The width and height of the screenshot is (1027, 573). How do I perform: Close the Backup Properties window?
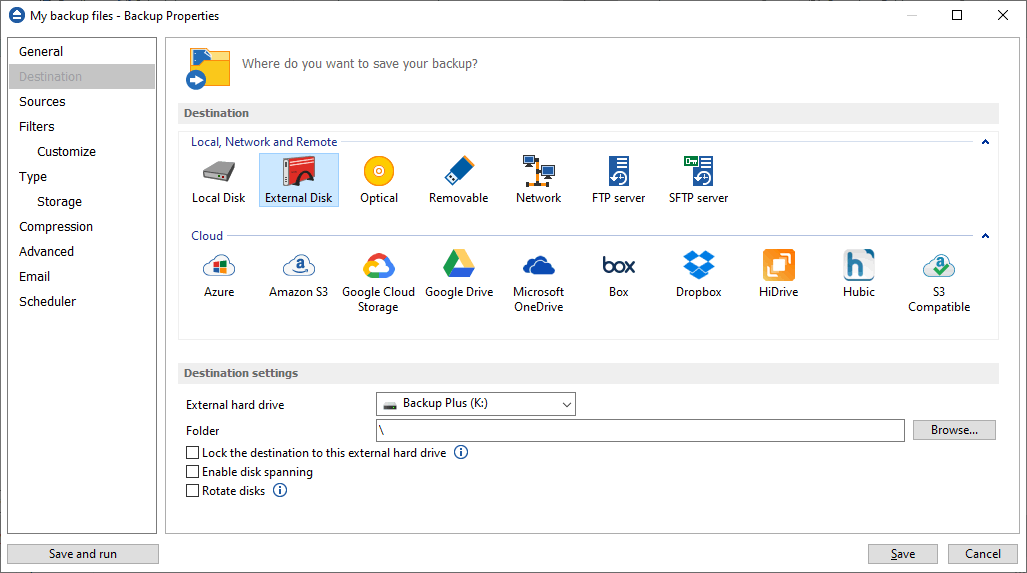pos(1003,15)
